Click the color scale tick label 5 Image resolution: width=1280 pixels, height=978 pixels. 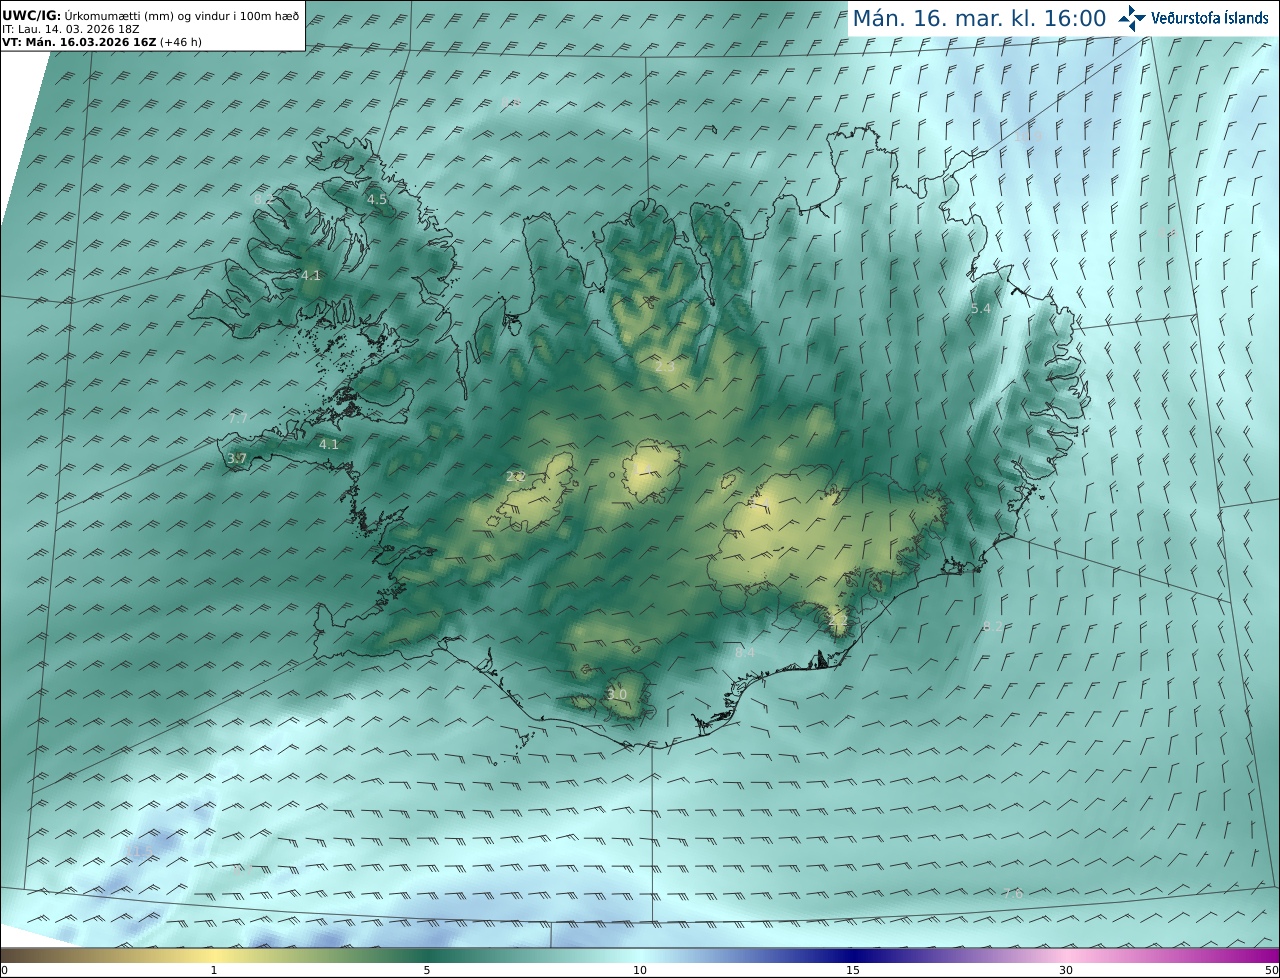tap(427, 970)
